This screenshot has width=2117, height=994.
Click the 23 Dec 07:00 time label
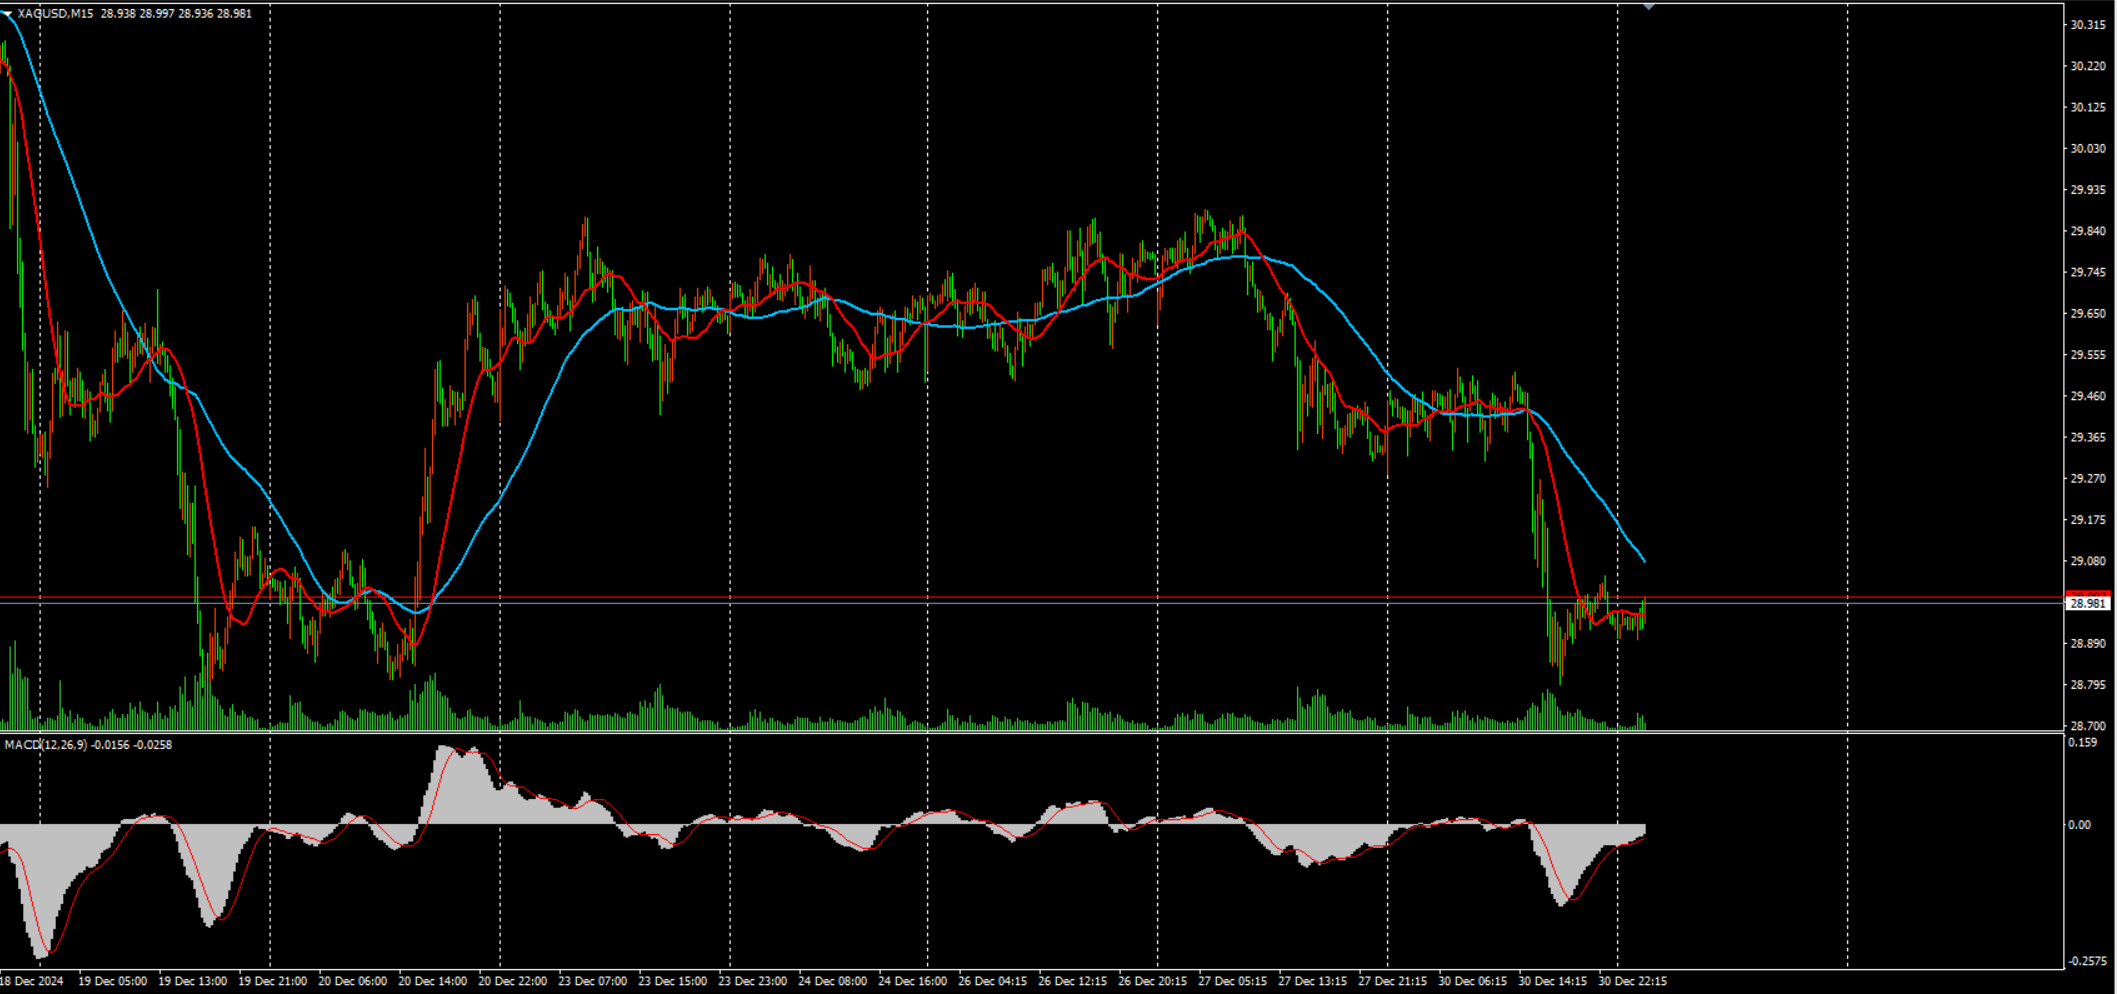tap(592, 981)
